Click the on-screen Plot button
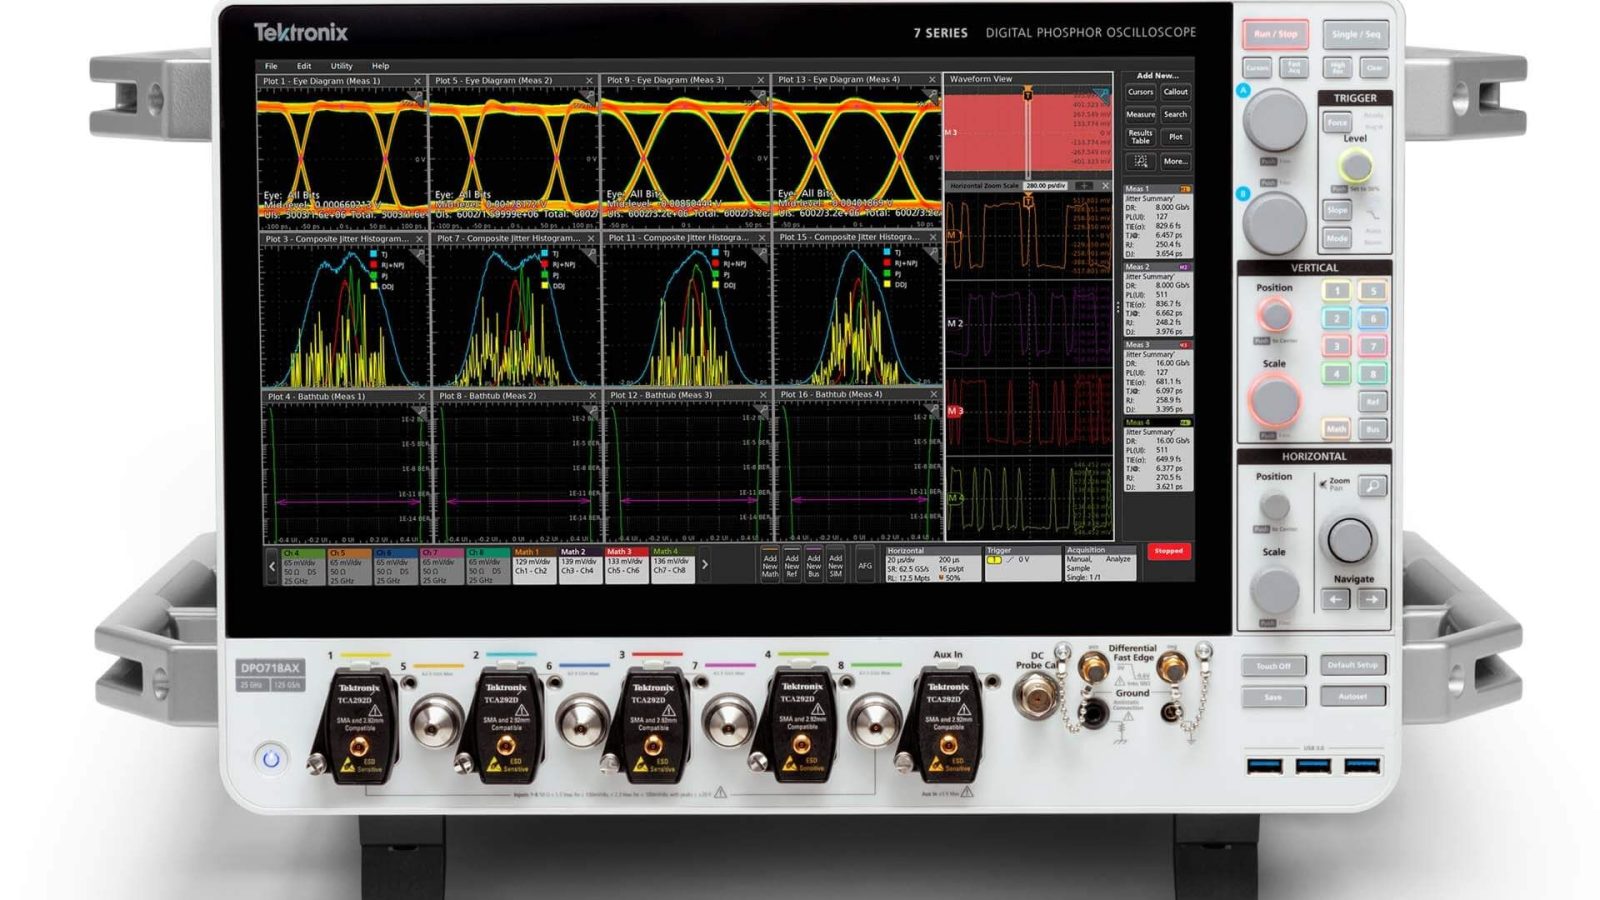The width and height of the screenshot is (1600, 900). click(x=1176, y=137)
